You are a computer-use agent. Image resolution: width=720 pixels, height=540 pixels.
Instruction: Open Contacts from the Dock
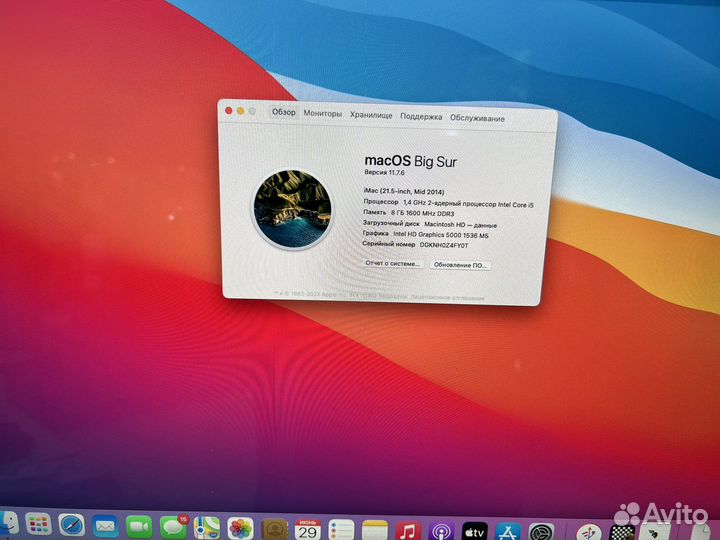tap(275, 529)
